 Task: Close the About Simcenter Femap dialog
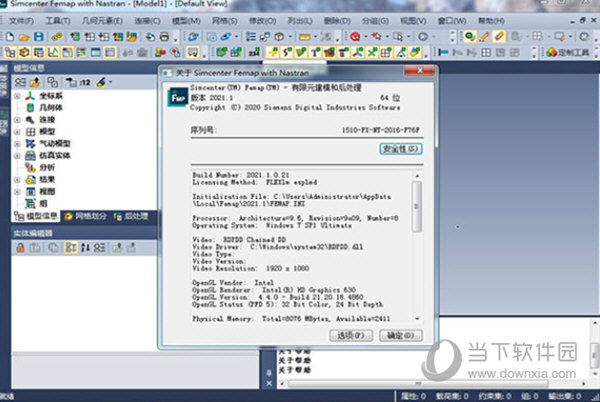point(419,70)
